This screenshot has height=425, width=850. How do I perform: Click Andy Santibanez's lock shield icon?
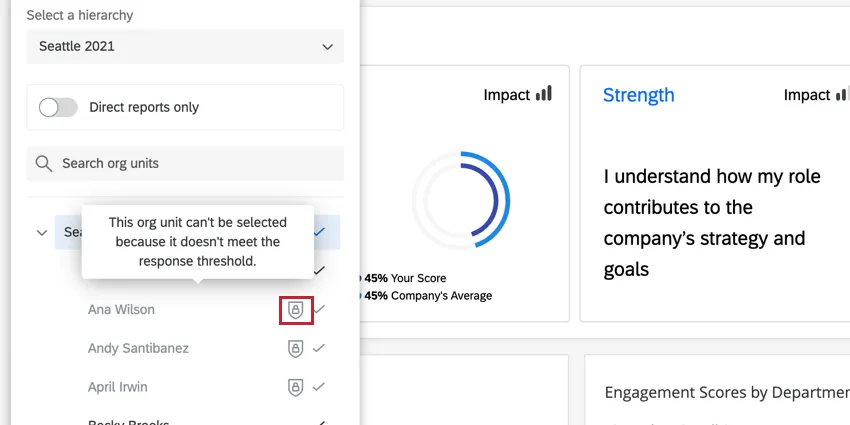[295, 349]
